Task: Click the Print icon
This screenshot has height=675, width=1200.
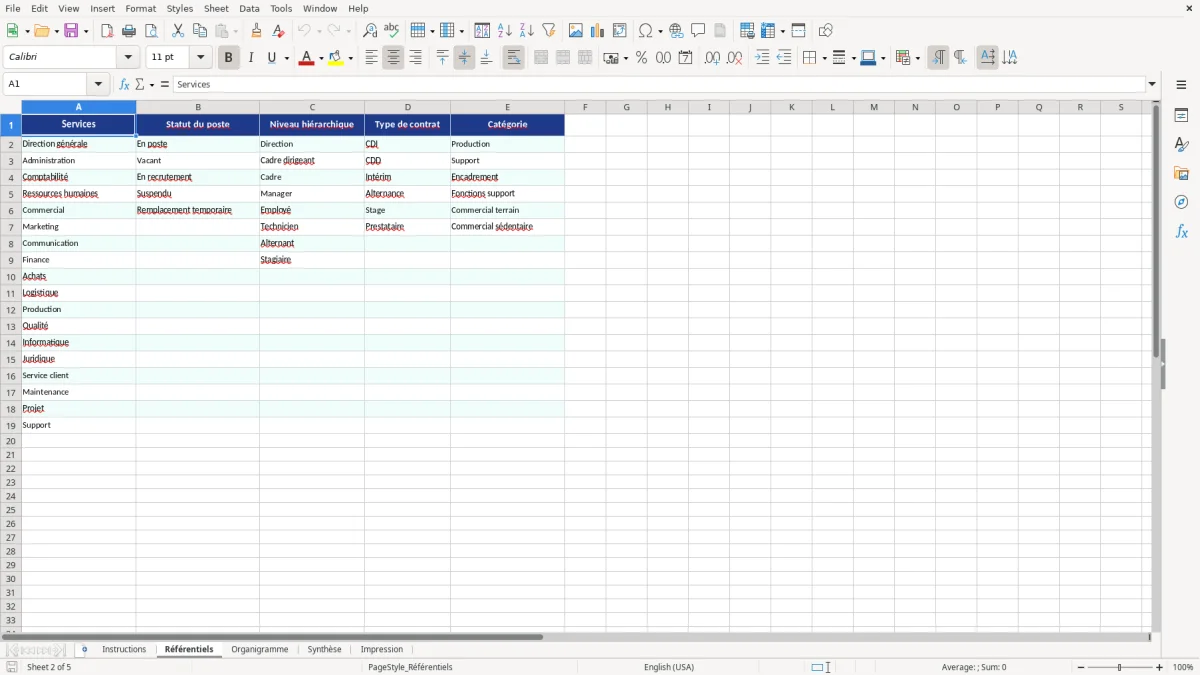Action: (129, 31)
